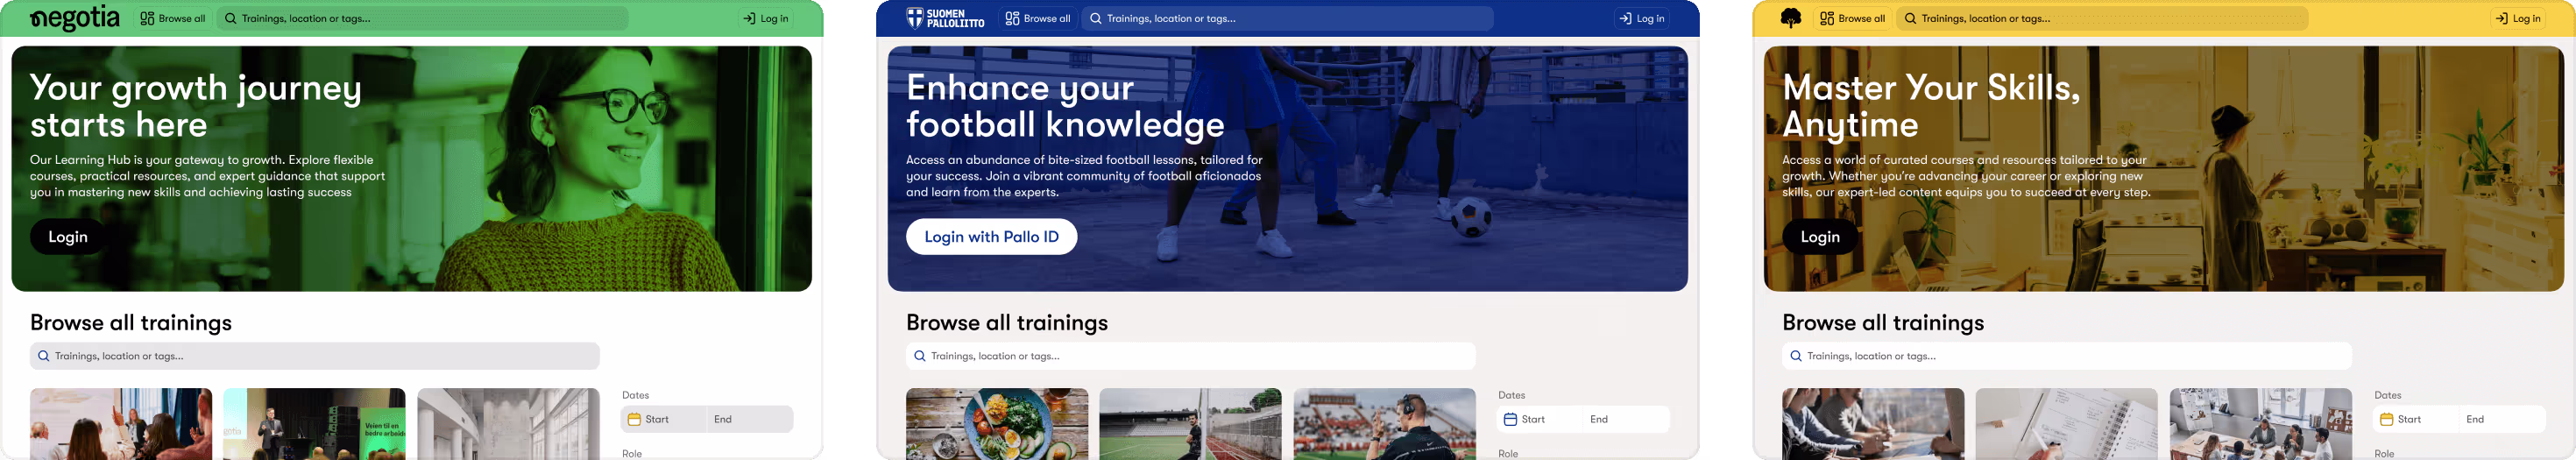Screen dimensions: 2576x460
Task: Click the search magnifier icon in the yellow header
Action: pos(1910,18)
